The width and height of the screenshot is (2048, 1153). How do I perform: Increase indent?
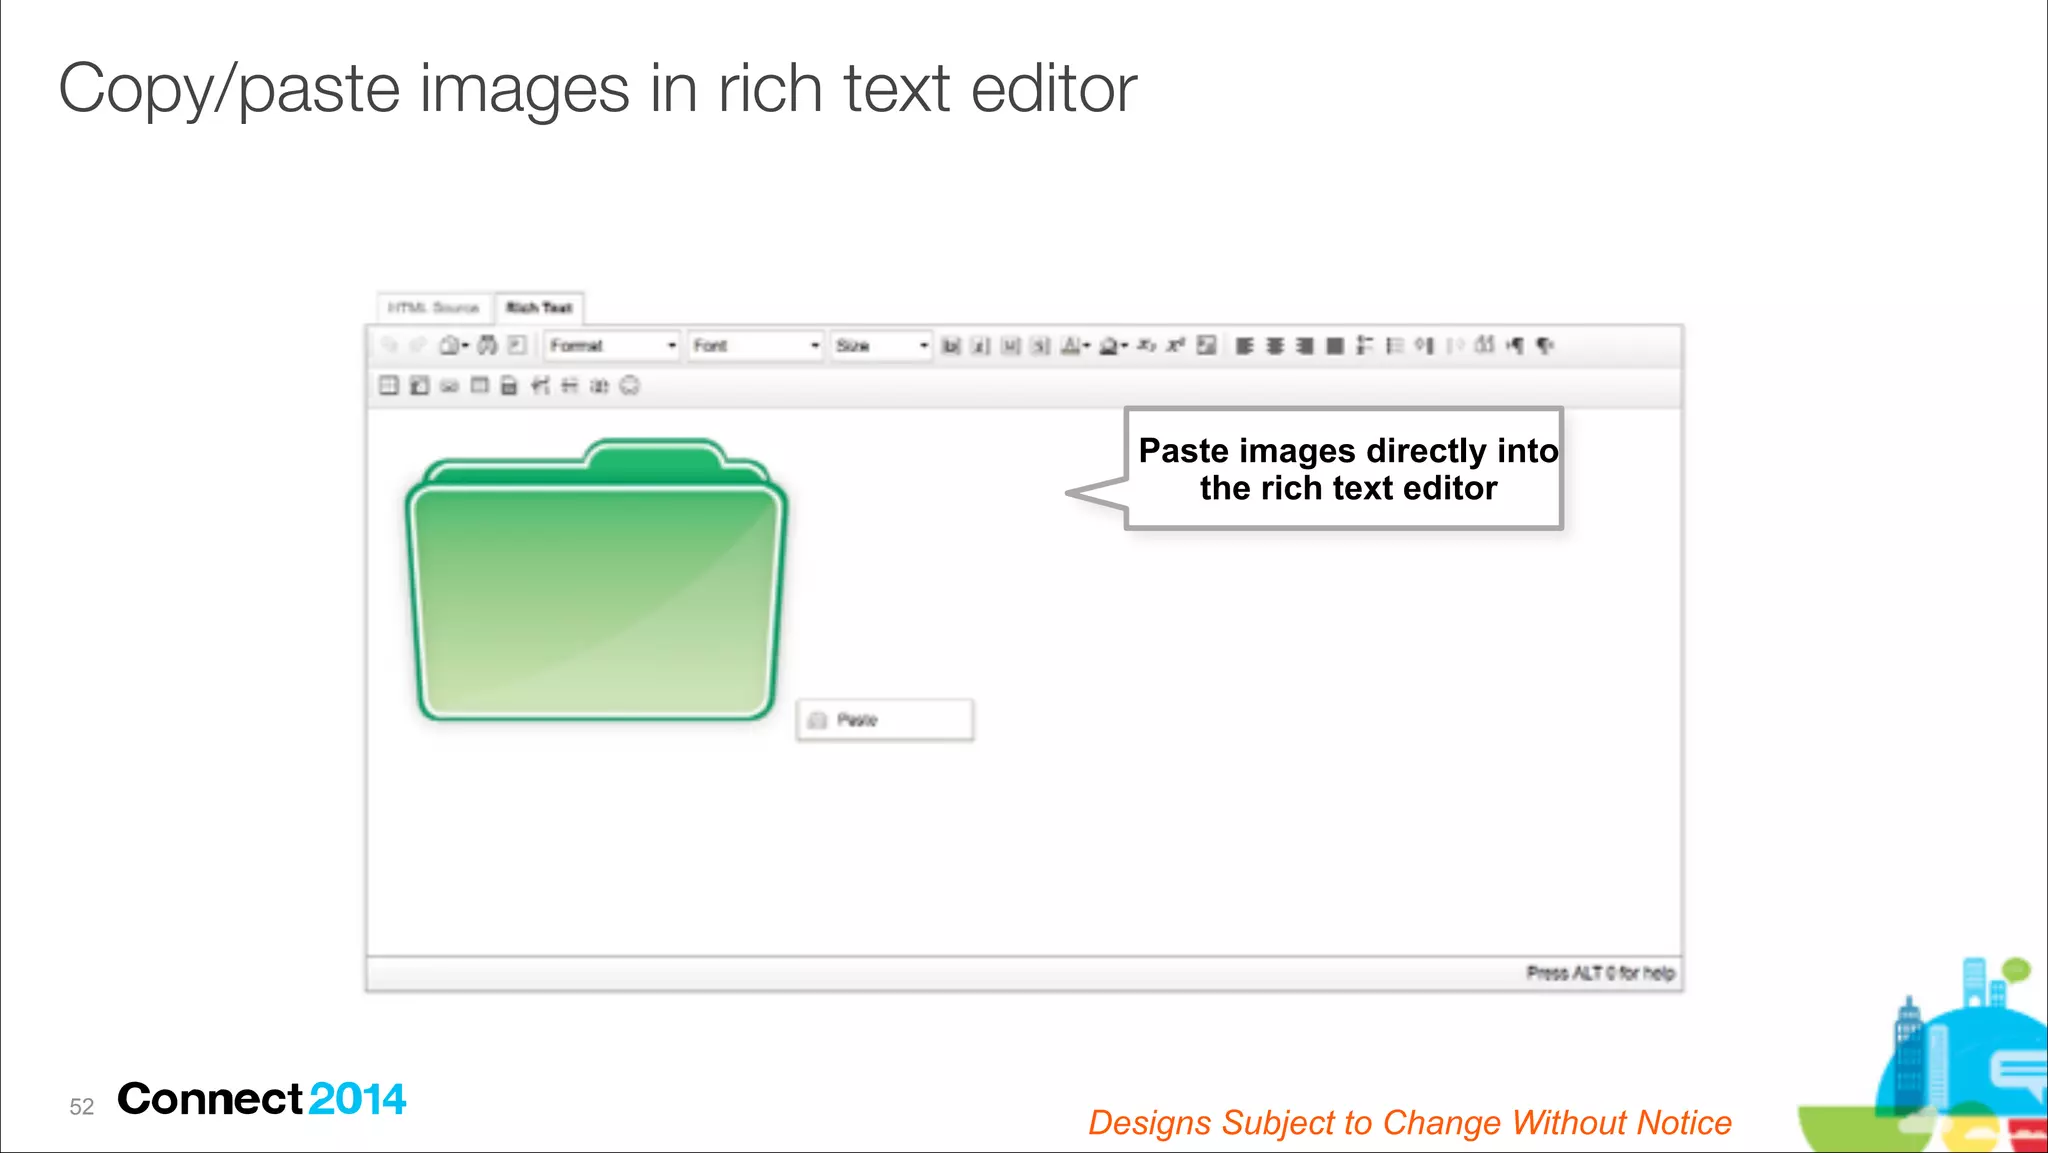(1425, 346)
